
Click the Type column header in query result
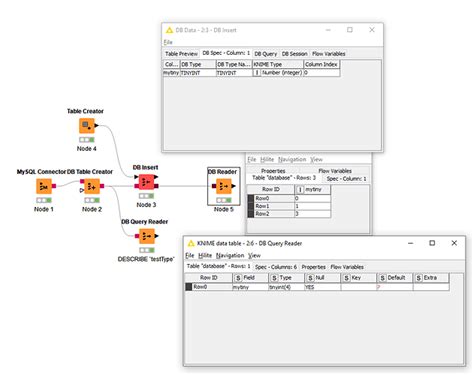coord(286,278)
